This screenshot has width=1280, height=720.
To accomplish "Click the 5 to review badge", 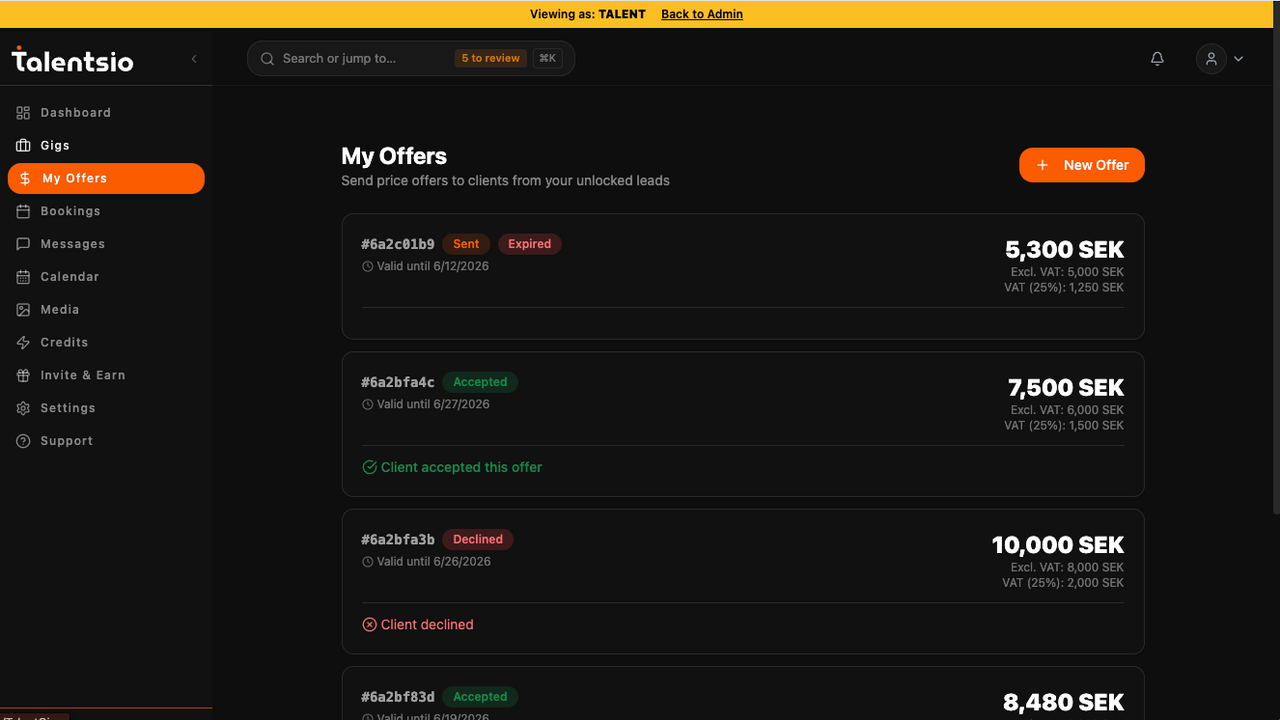I will pyautogui.click(x=491, y=59).
